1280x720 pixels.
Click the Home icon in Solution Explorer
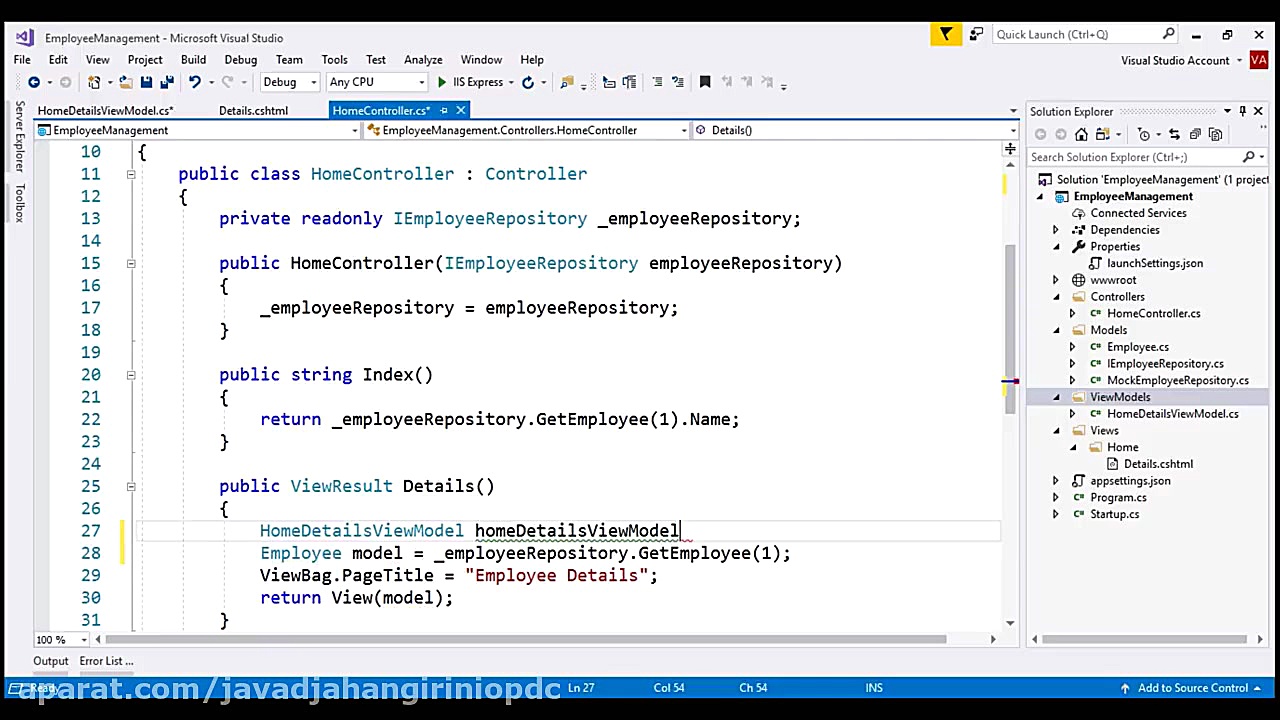[x=1082, y=132]
